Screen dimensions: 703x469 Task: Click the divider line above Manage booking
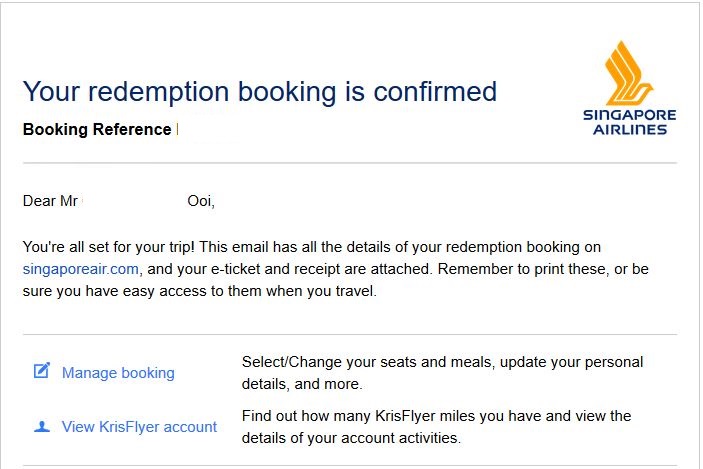point(350,334)
